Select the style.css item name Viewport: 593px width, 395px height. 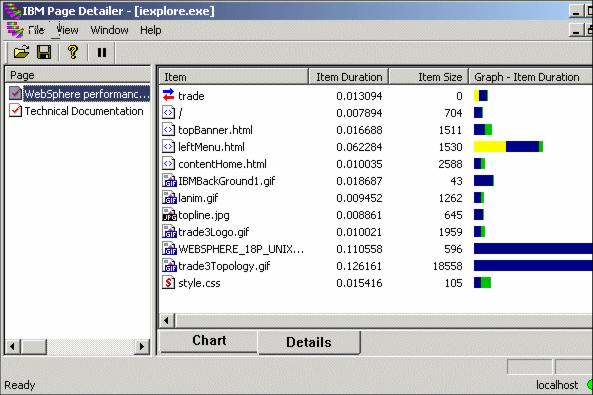199,283
